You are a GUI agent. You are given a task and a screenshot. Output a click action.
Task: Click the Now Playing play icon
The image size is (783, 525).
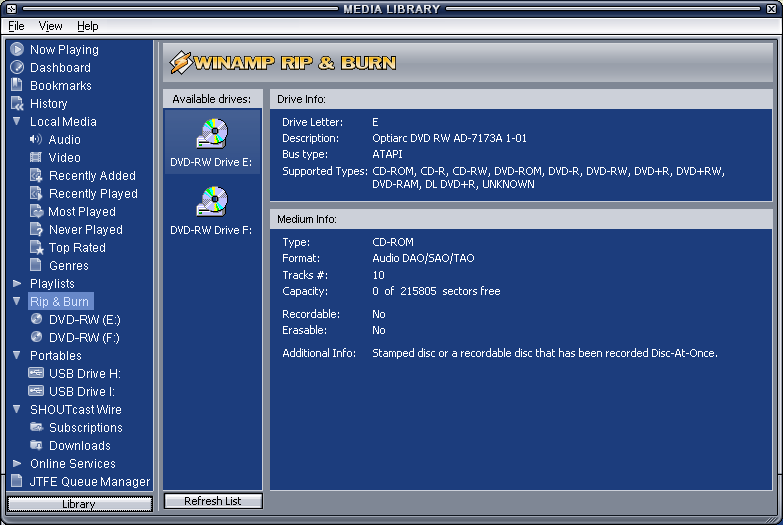17,49
